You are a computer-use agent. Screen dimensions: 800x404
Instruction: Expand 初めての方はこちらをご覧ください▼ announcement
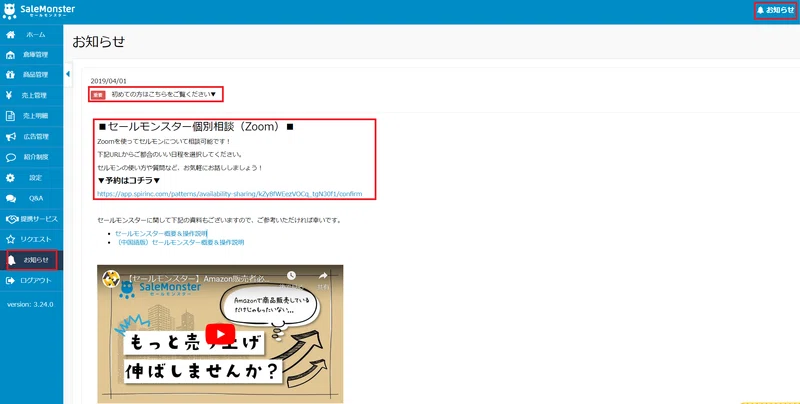click(164, 94)
